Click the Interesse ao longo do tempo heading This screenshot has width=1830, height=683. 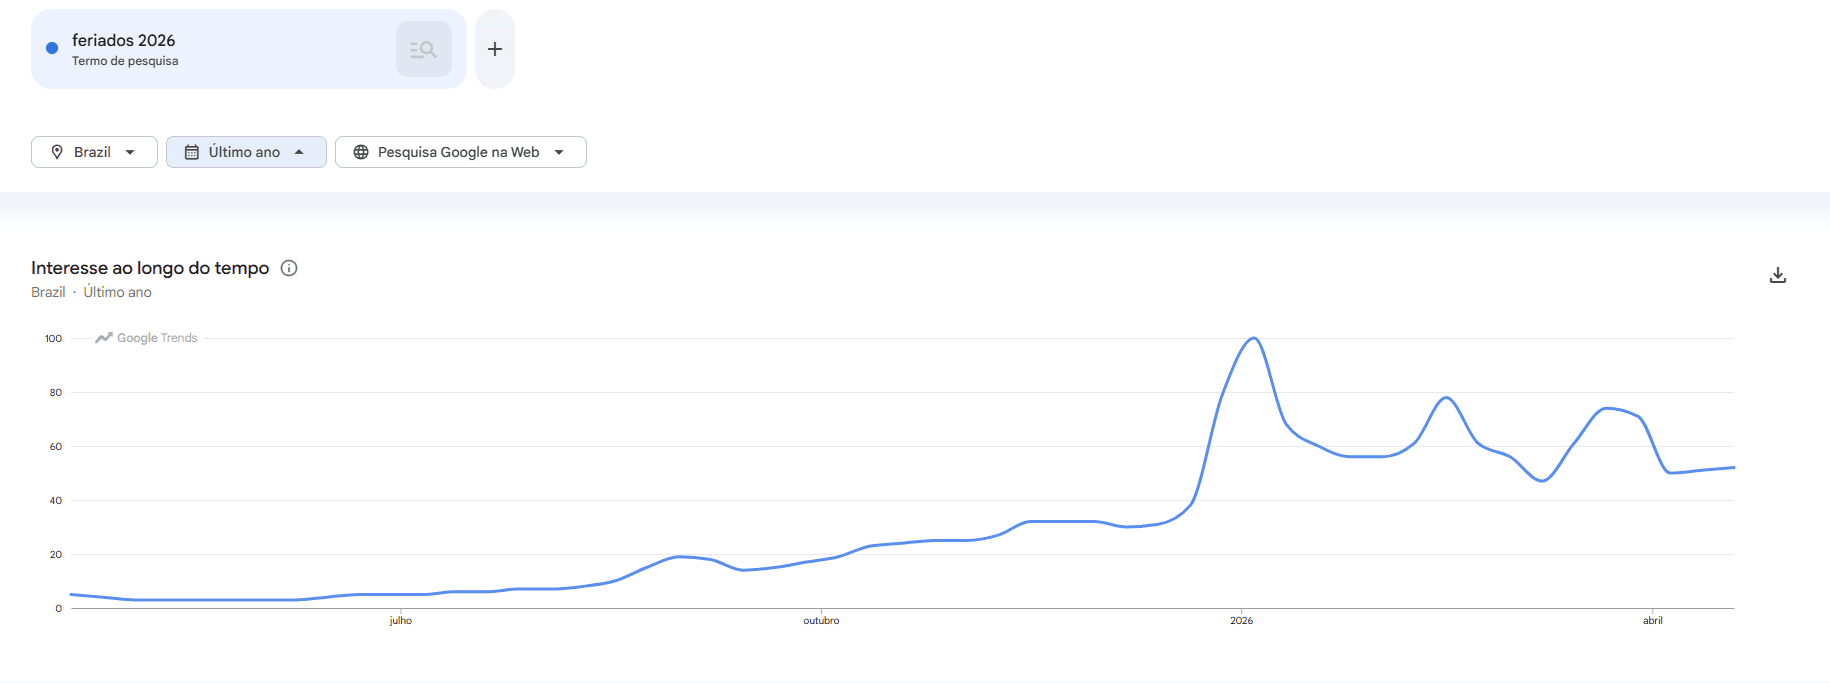click(x=150, y=268)
